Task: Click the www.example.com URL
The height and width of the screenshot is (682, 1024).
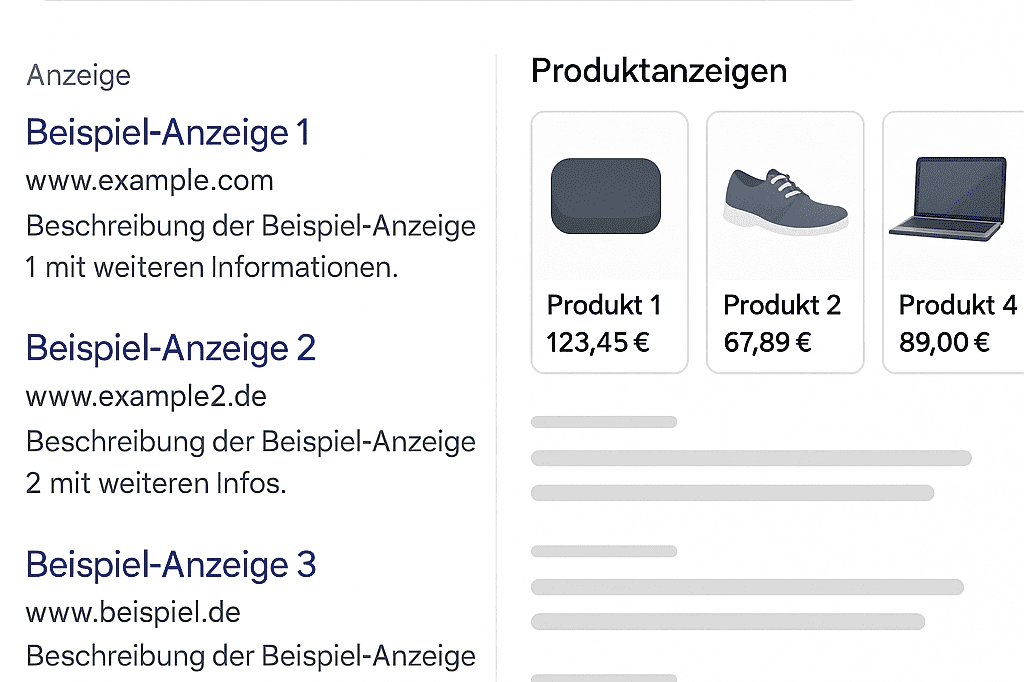Action: (149, 181)
